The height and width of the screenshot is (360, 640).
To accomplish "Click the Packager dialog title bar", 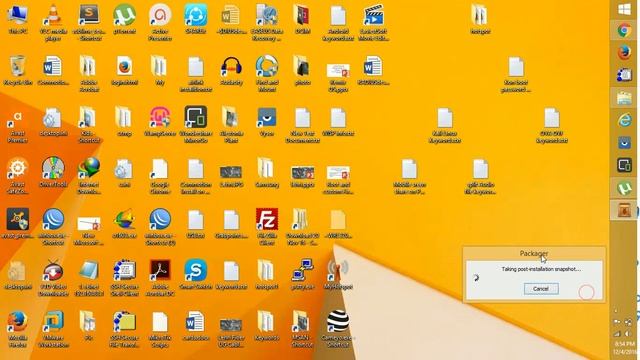I will (x=534, y=253).
